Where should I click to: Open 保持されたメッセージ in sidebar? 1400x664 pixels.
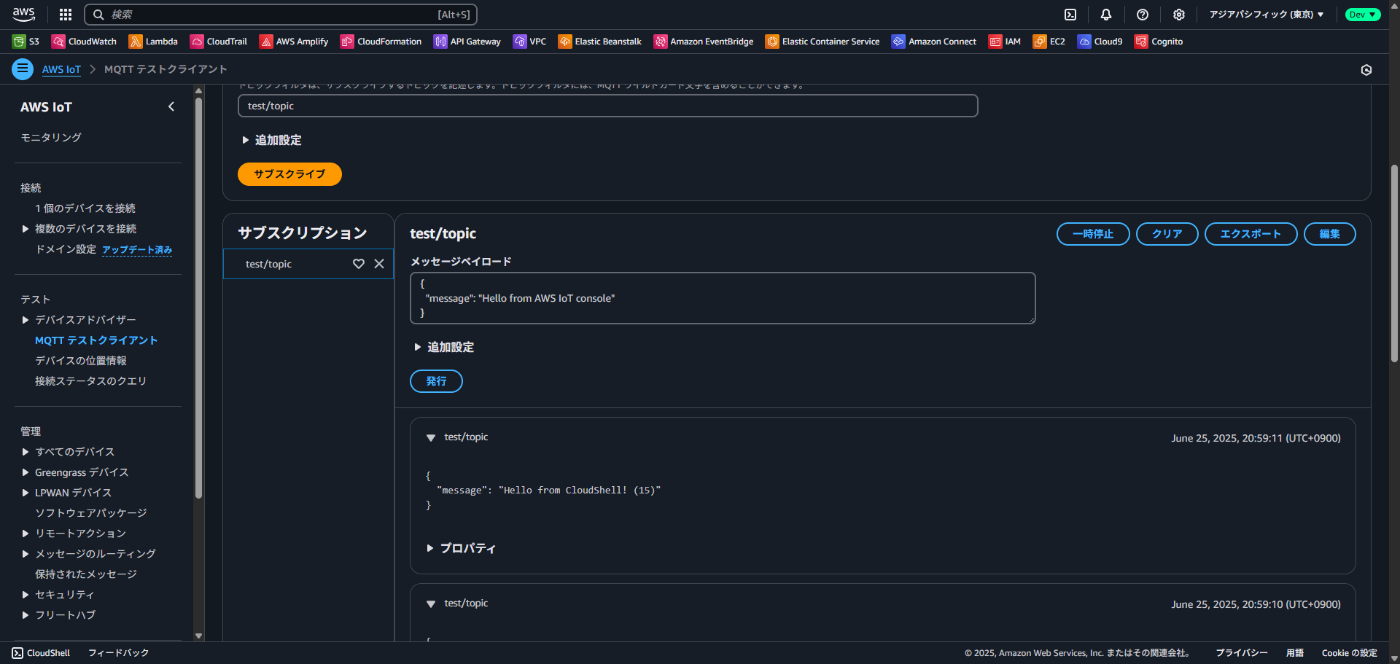(86, 574)
